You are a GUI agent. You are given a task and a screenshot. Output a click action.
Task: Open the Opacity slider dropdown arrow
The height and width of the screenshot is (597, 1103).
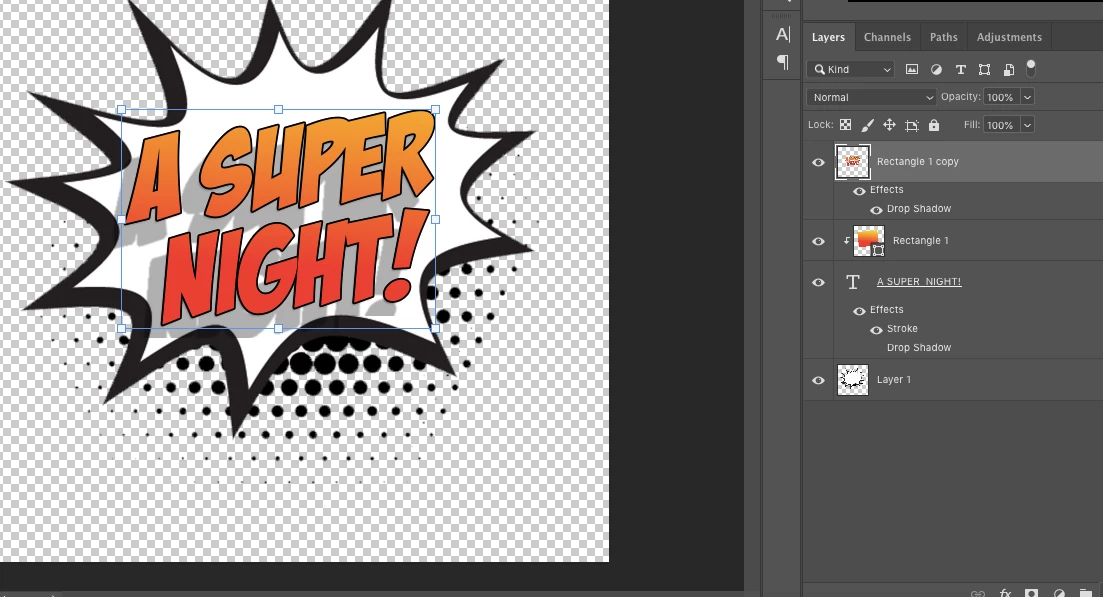coord(1027,97)
